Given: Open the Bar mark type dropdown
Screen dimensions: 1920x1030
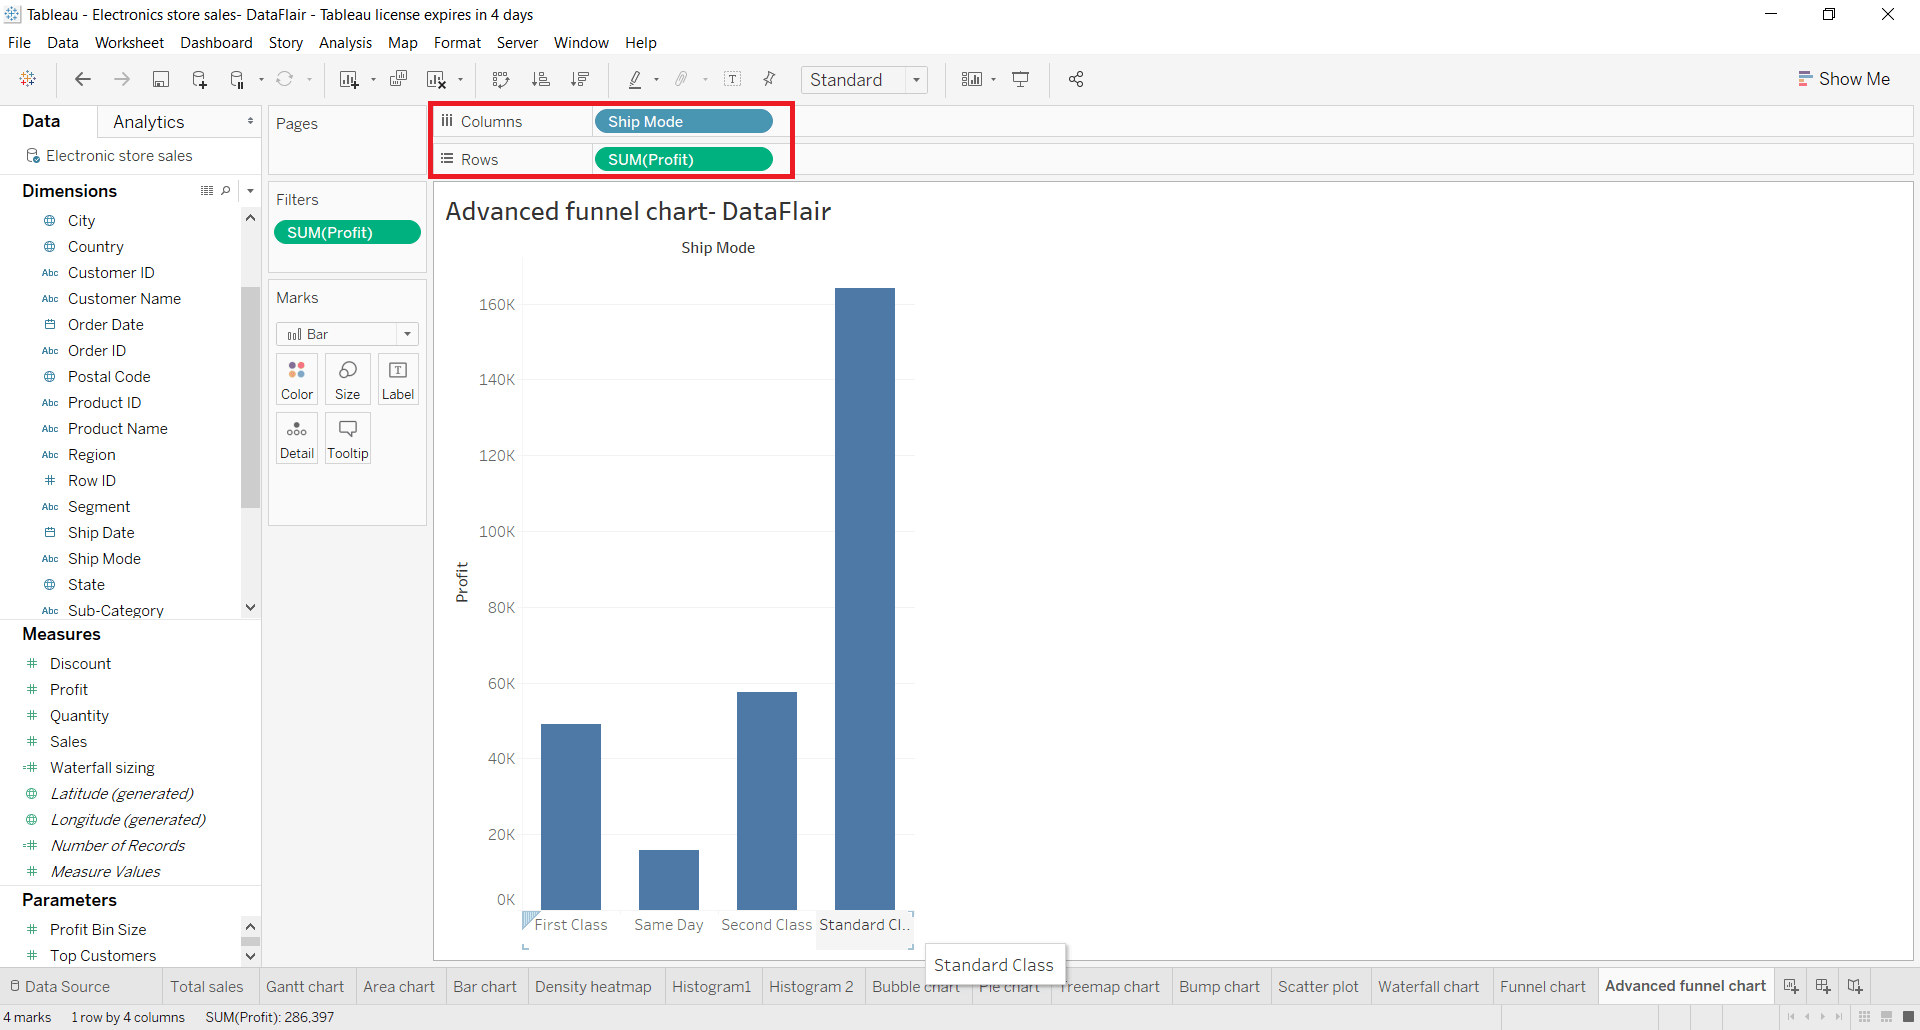Looking at the screenshot, I should click(408, 333).
